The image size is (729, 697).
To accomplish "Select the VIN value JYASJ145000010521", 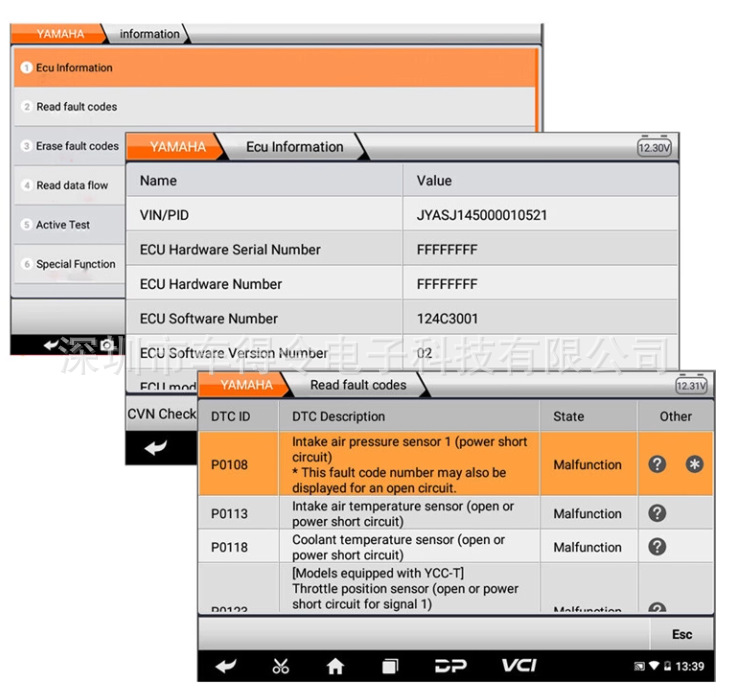I will (482, 215).
